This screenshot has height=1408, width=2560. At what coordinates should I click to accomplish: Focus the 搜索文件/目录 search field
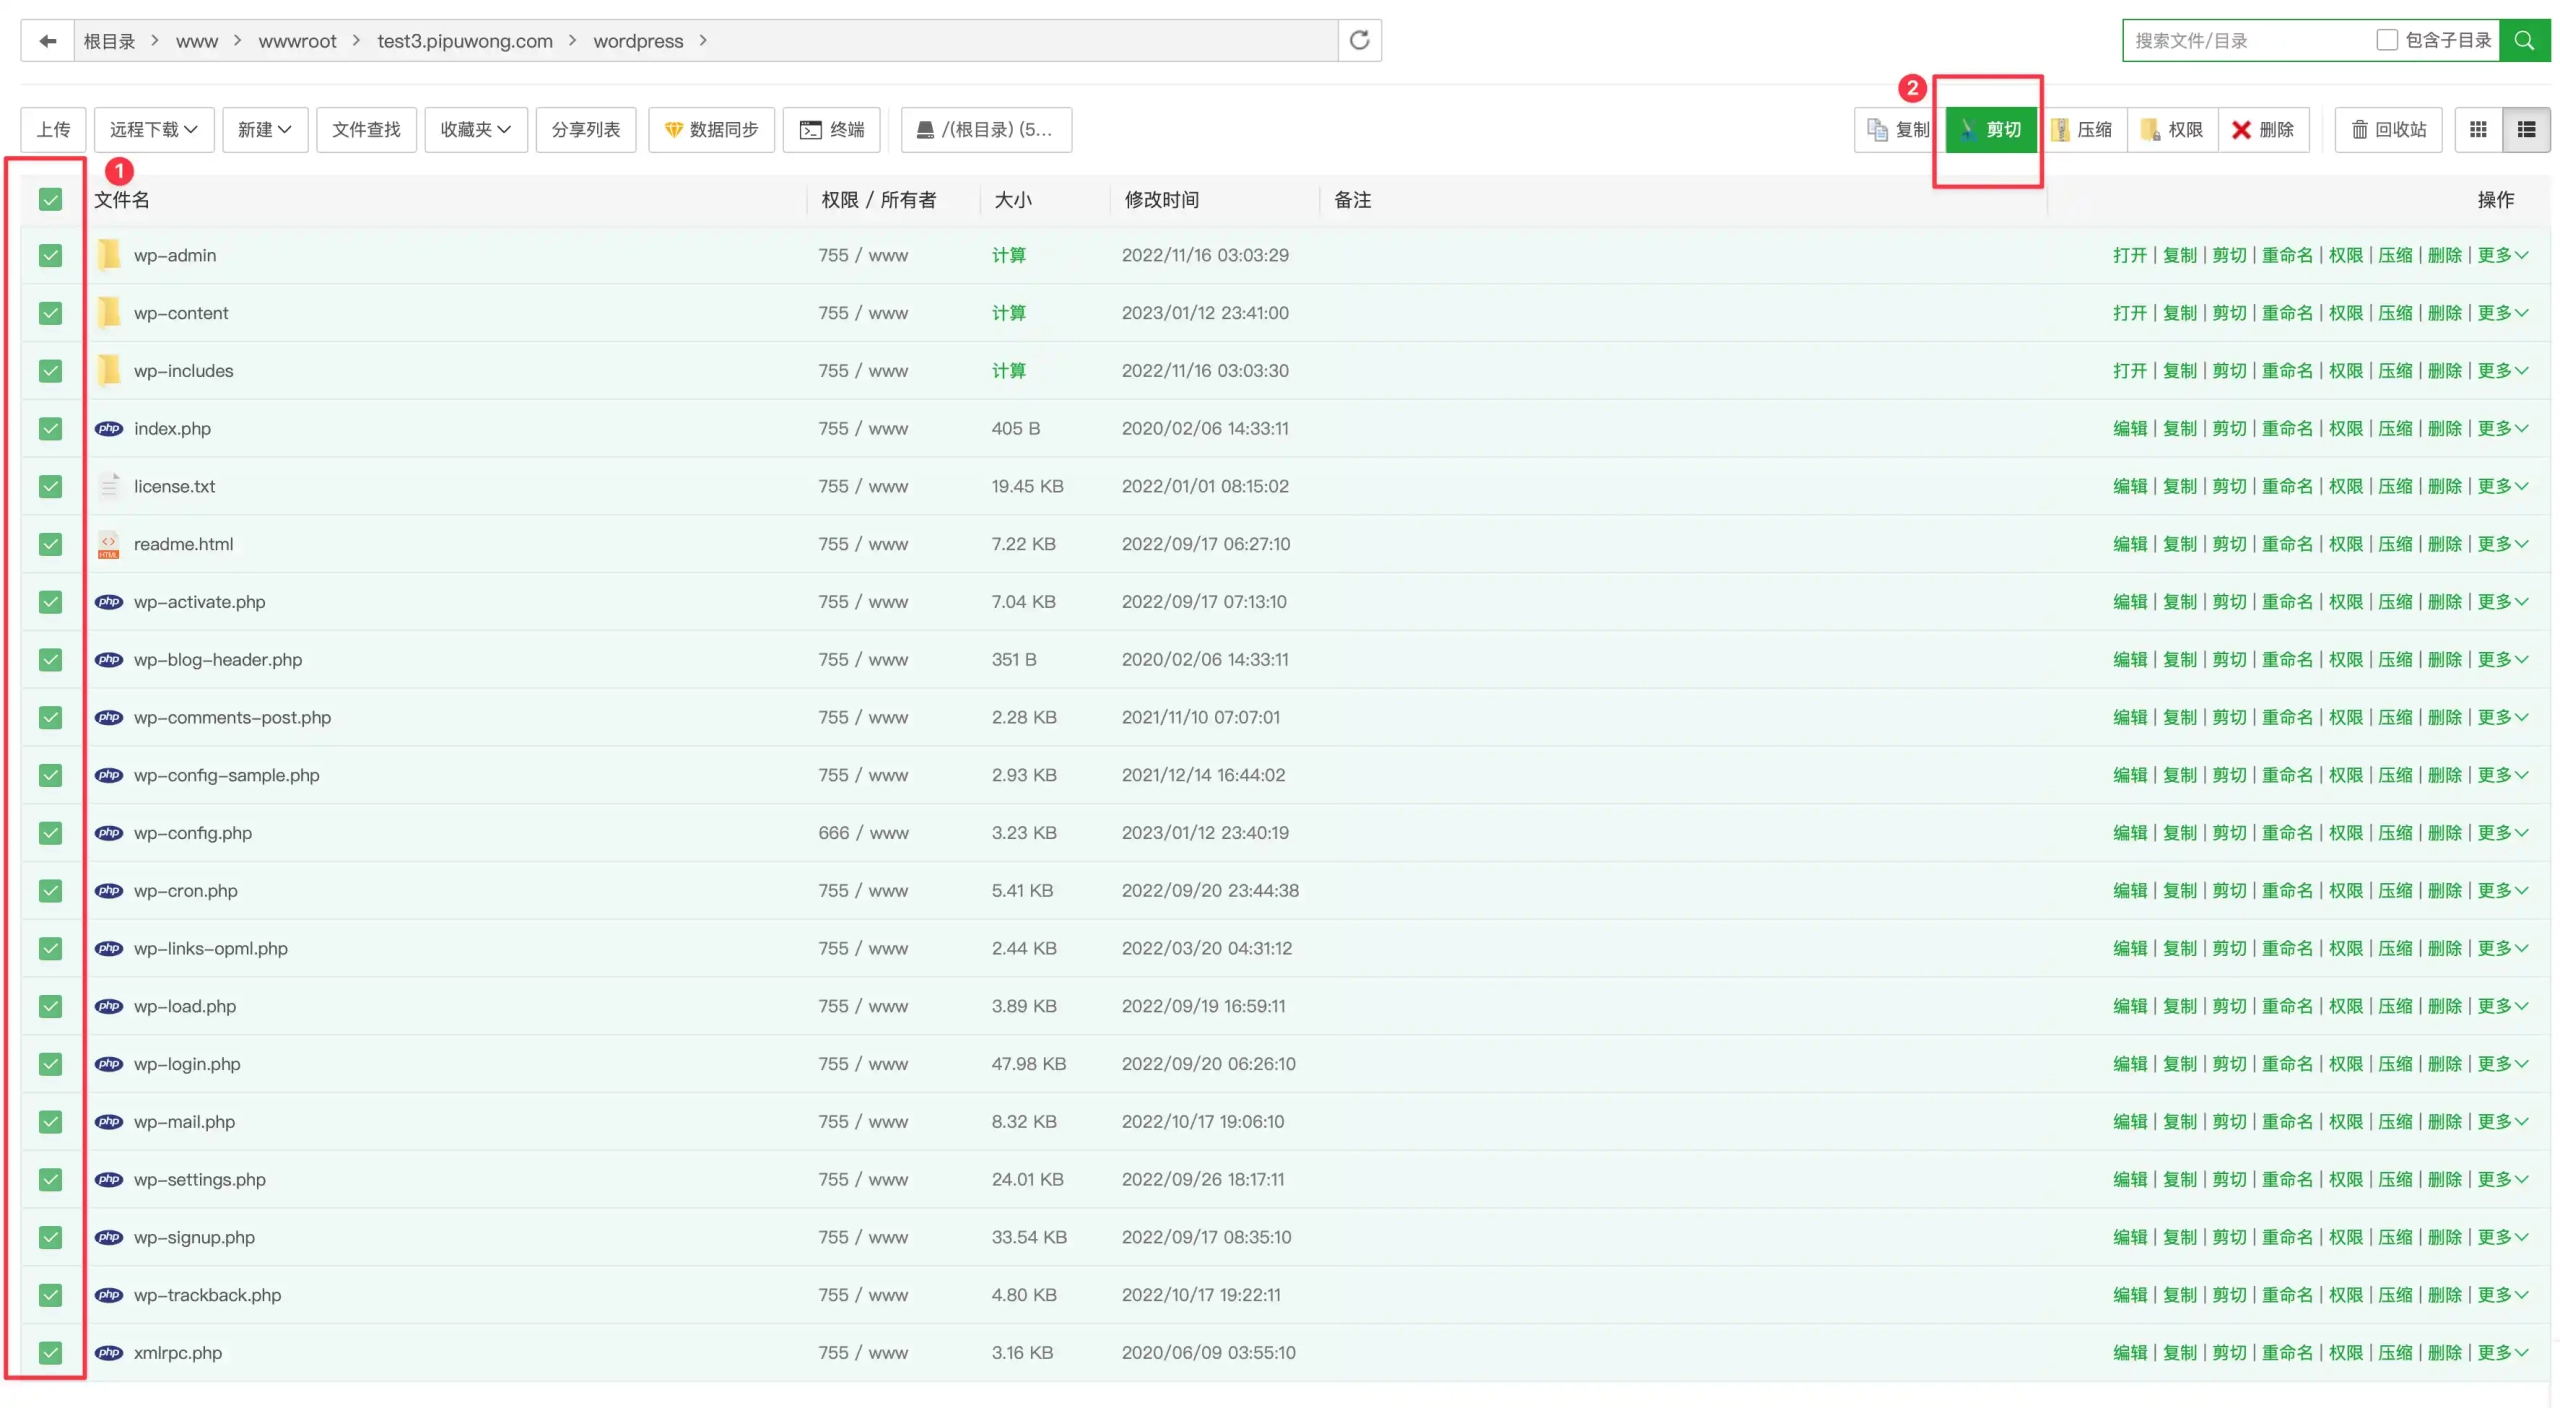(2247, 41)
